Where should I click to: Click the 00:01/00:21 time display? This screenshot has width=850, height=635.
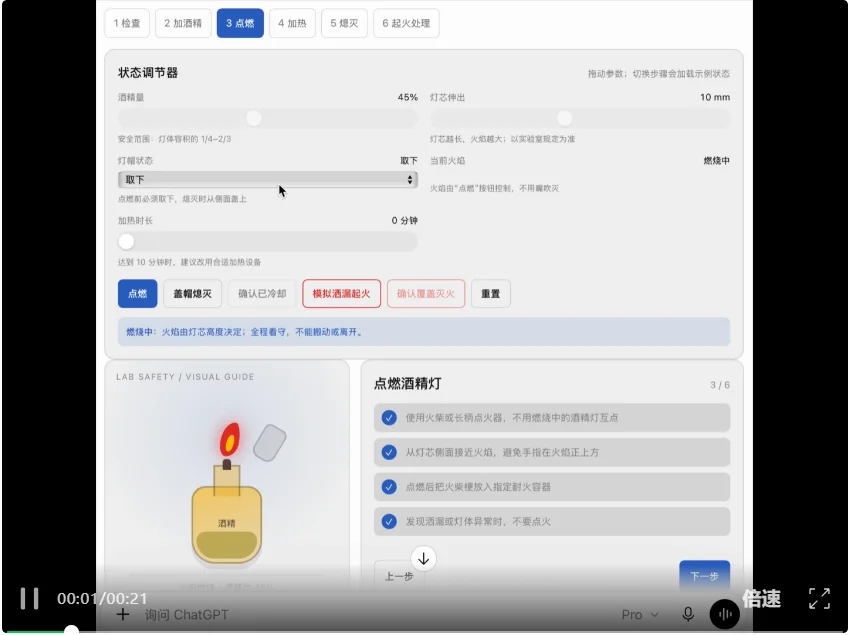pos(102,599)
